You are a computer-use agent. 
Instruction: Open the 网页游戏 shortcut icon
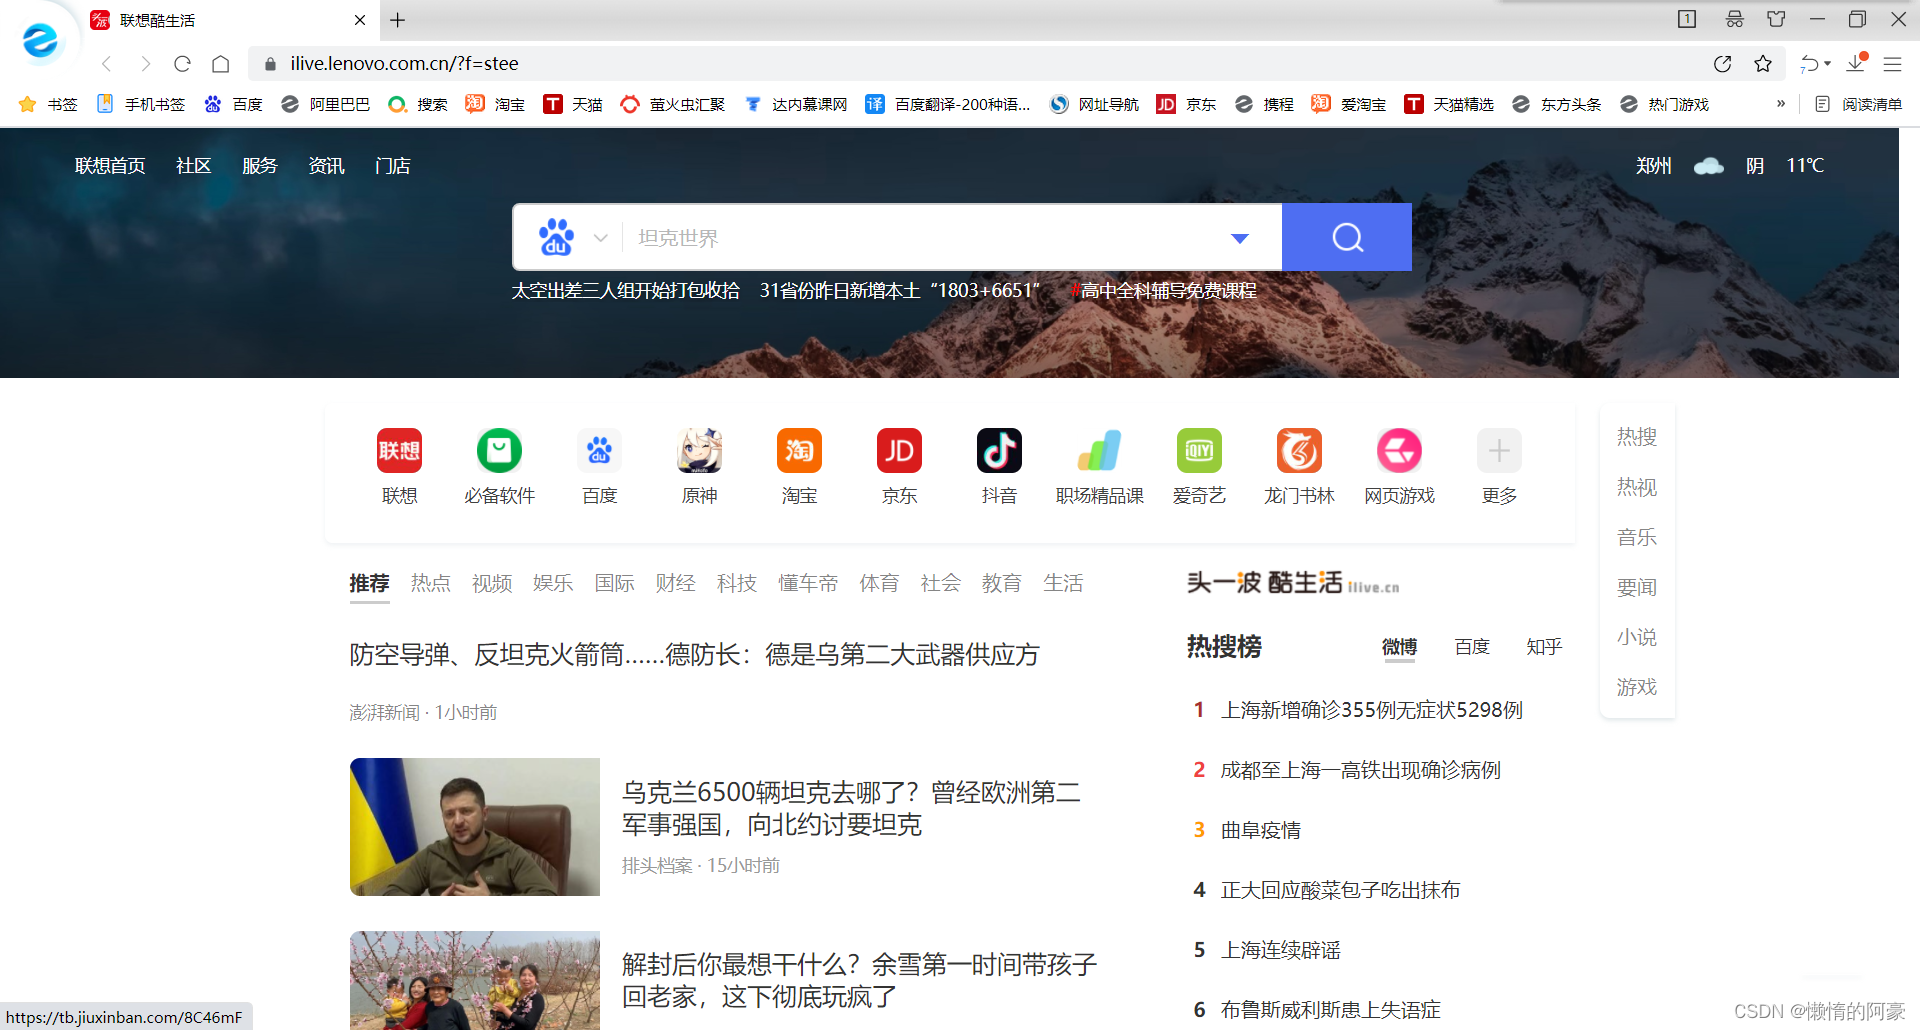[1399, 451]
